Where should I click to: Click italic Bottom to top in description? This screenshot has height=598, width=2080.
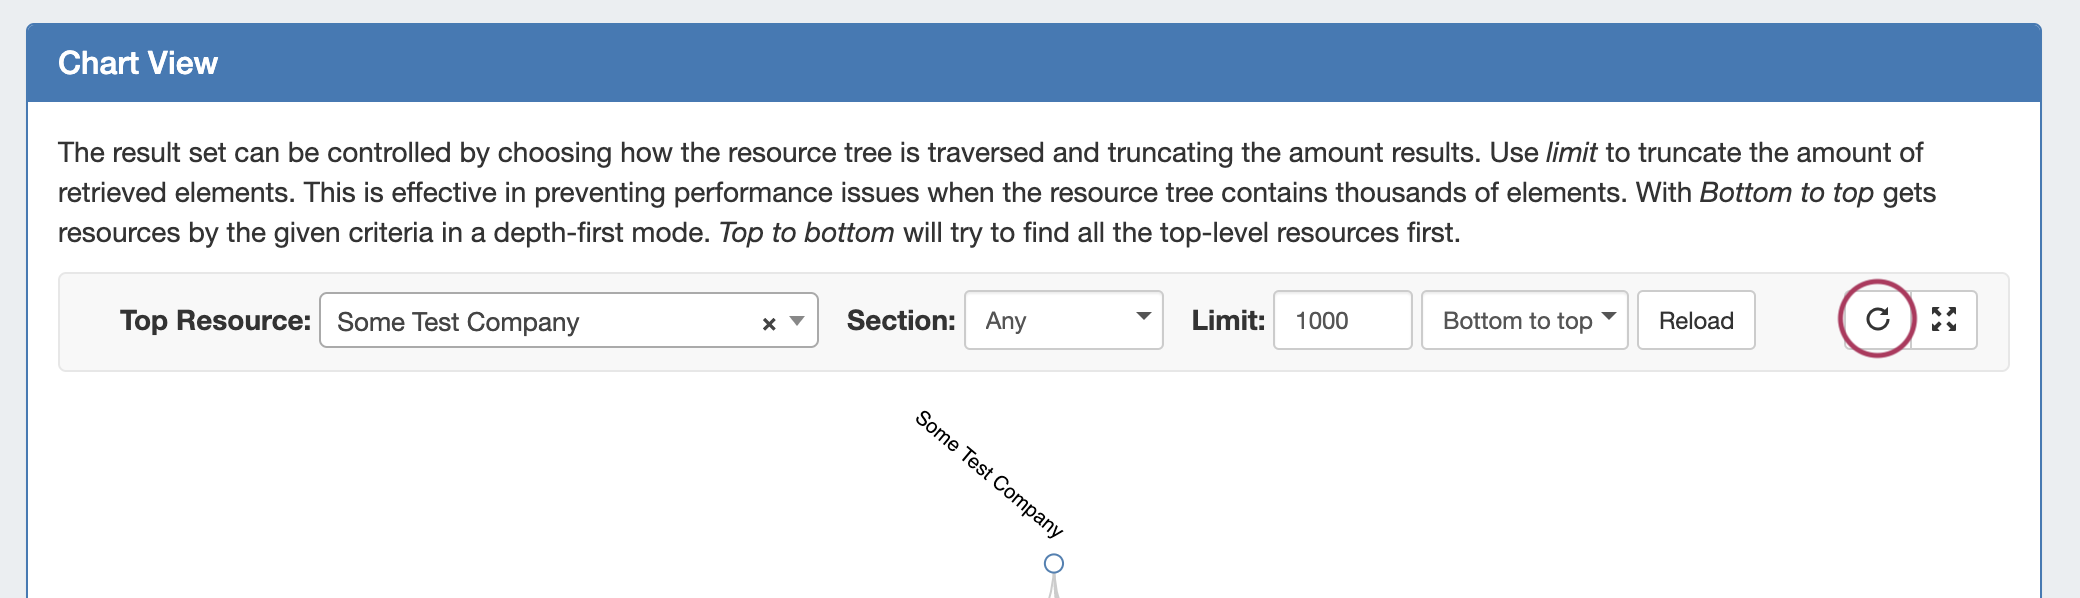[x=1786, y=193]
